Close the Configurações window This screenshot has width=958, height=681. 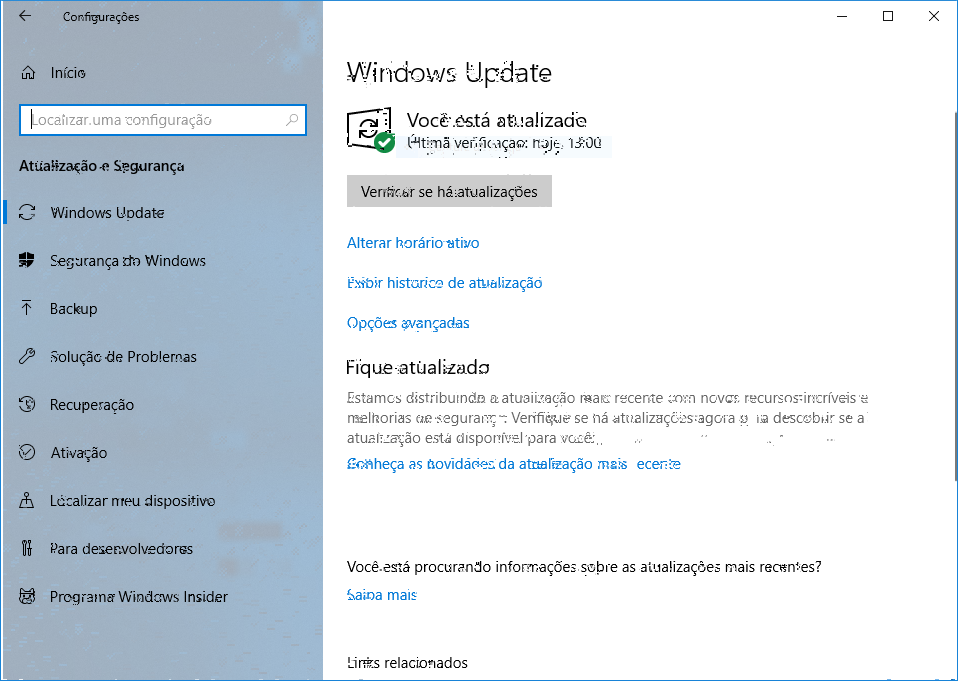tap(934, 16)
